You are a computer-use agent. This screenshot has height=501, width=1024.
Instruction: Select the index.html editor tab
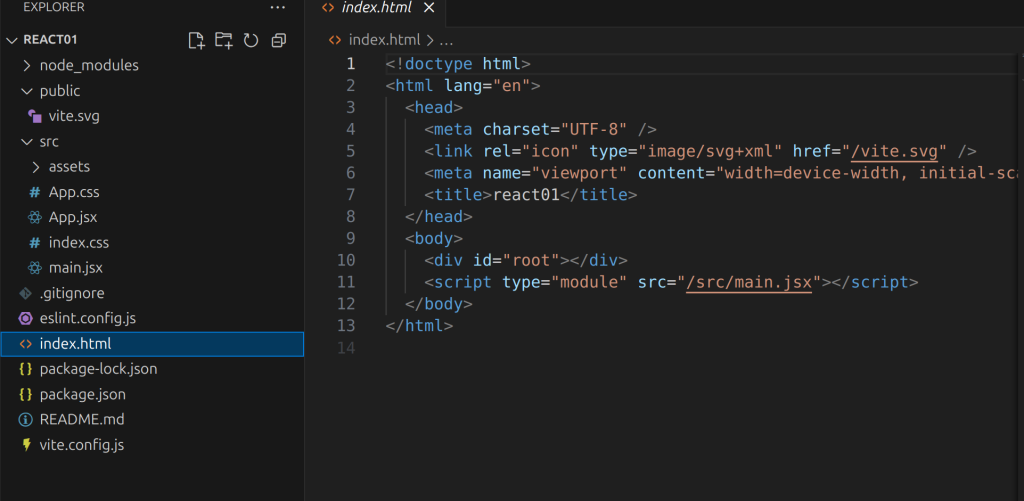[375, 8]
